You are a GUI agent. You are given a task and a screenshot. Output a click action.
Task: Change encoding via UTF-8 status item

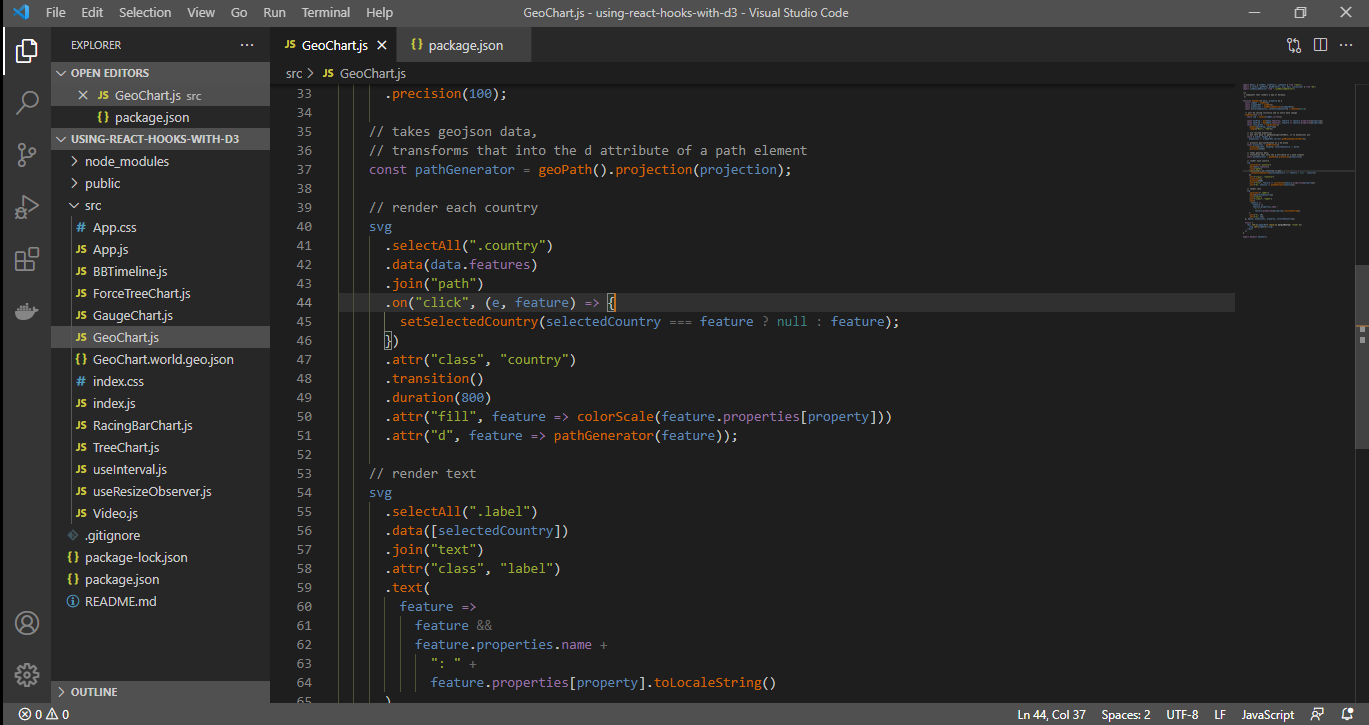pyautogui.click(x=1182, y=714)
